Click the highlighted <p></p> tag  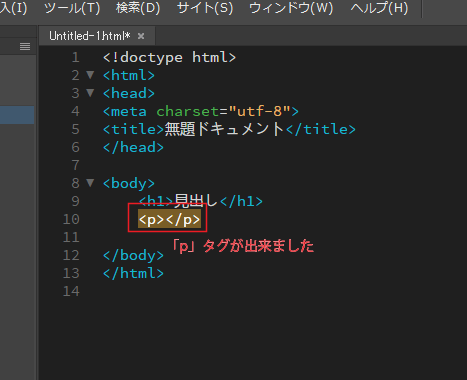(169, 219)
